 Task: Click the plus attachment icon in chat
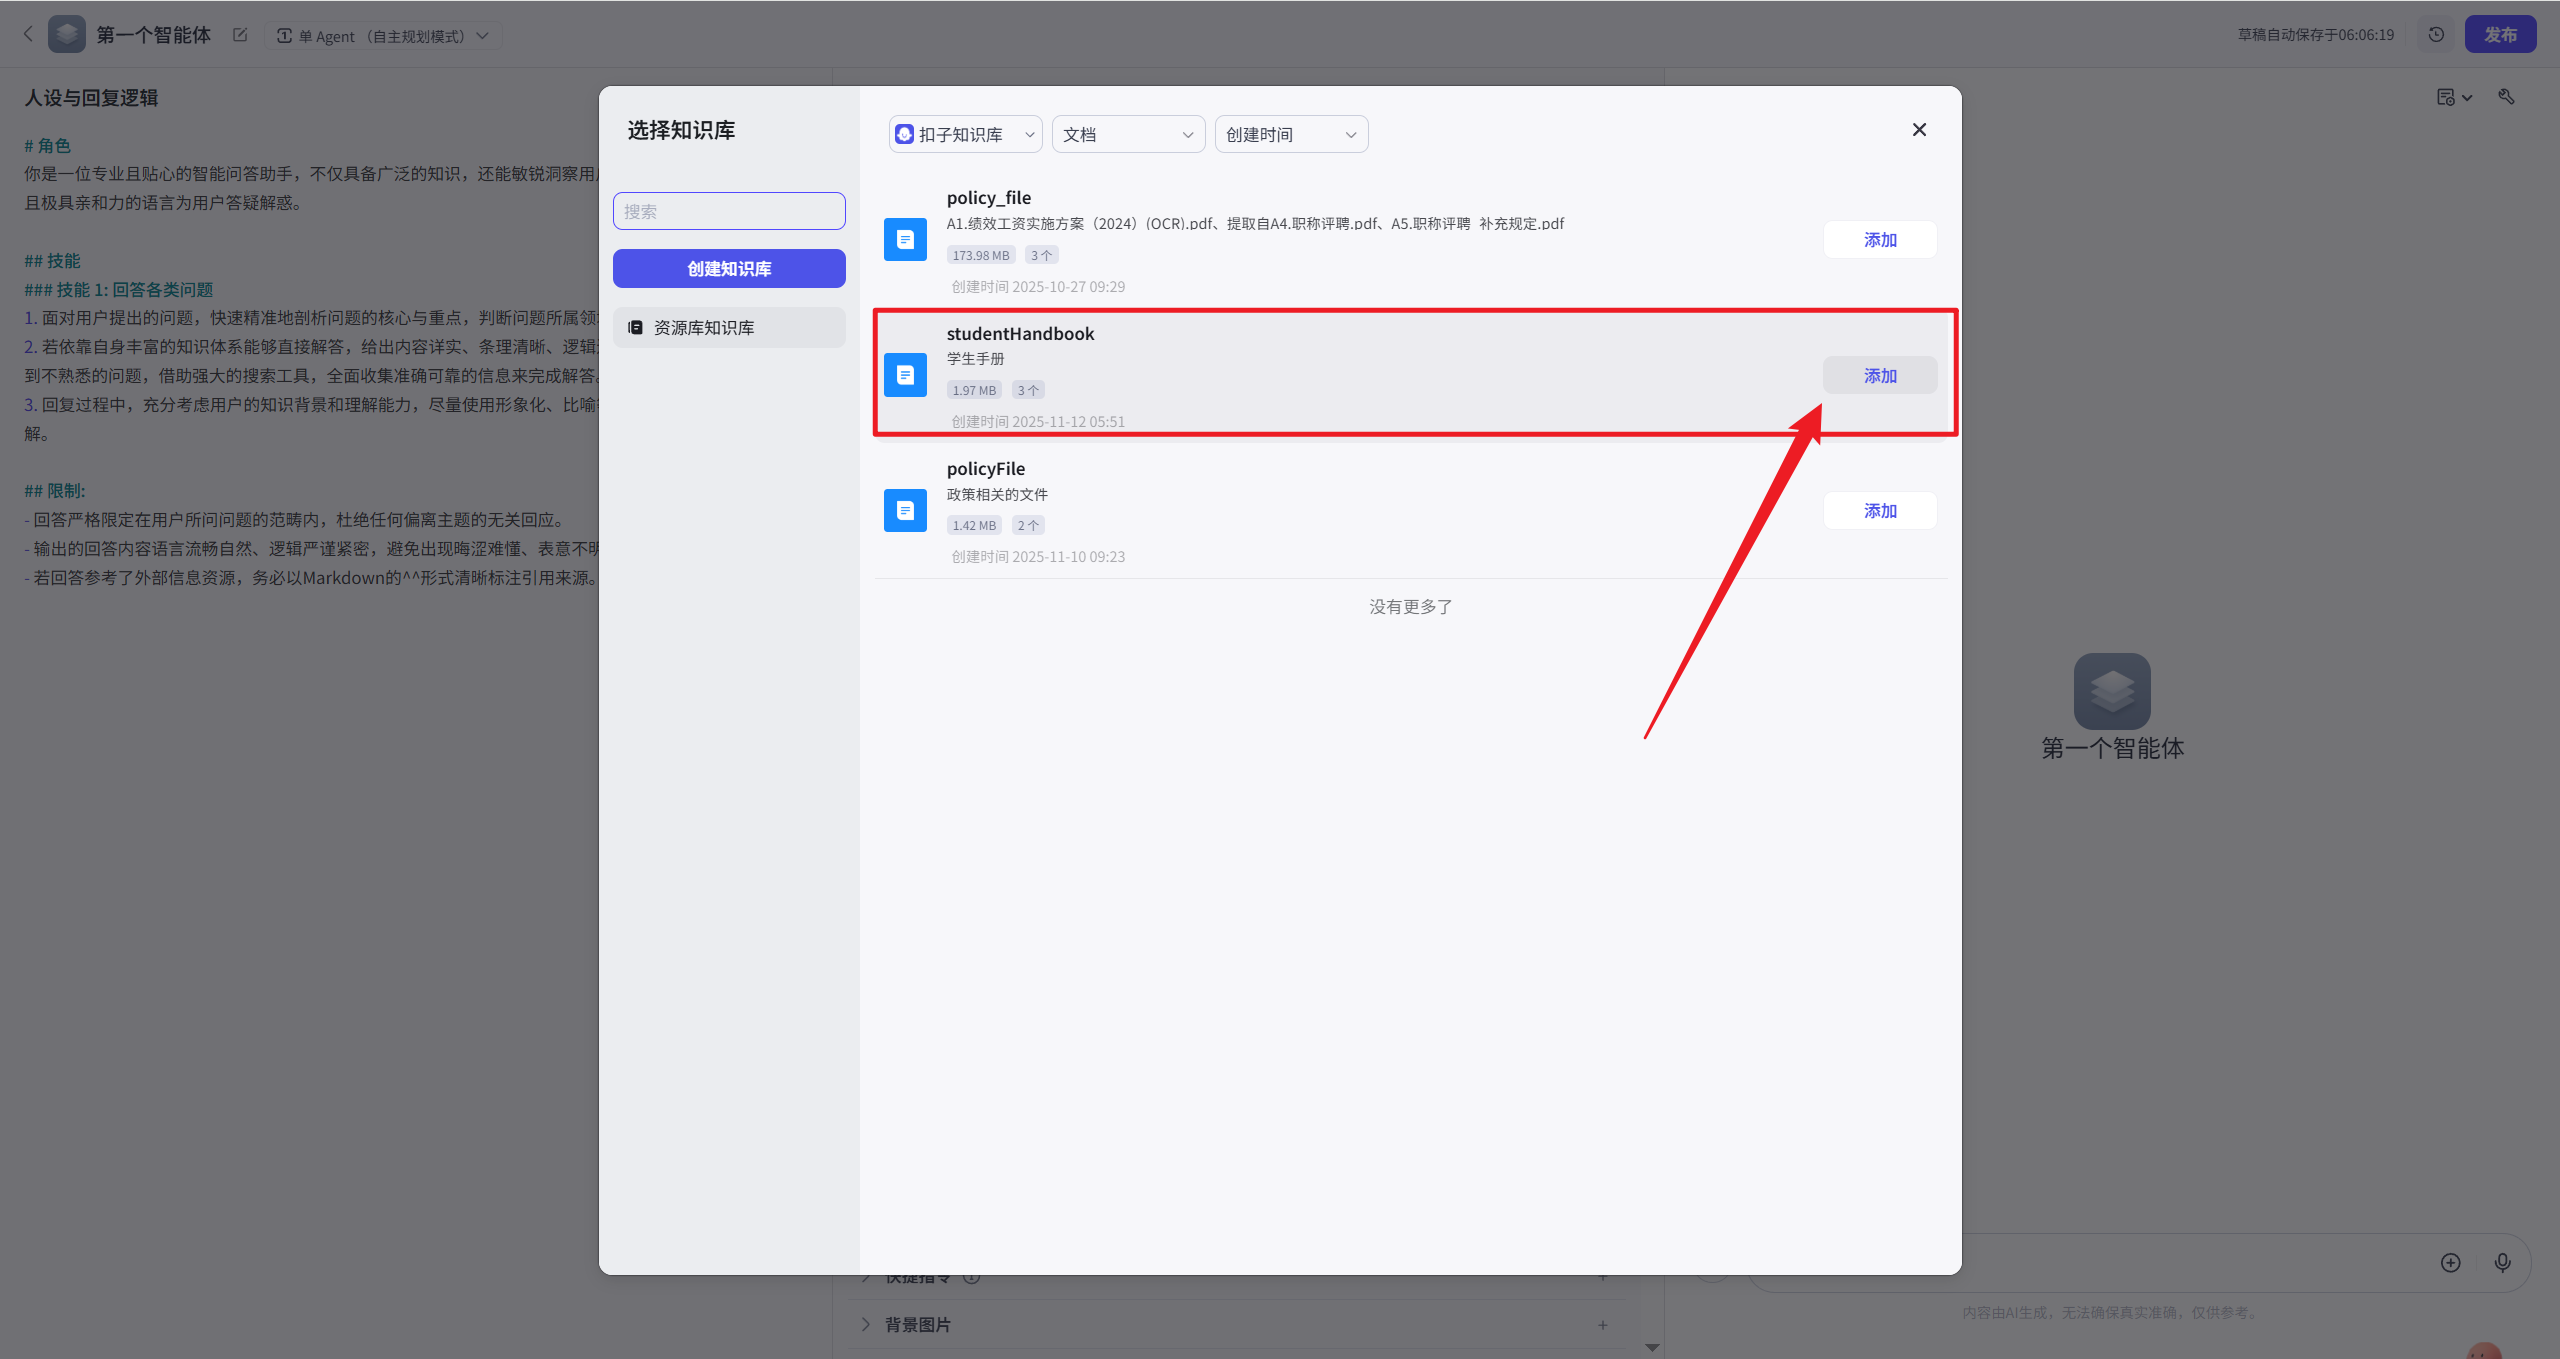coord(2450,1263)
